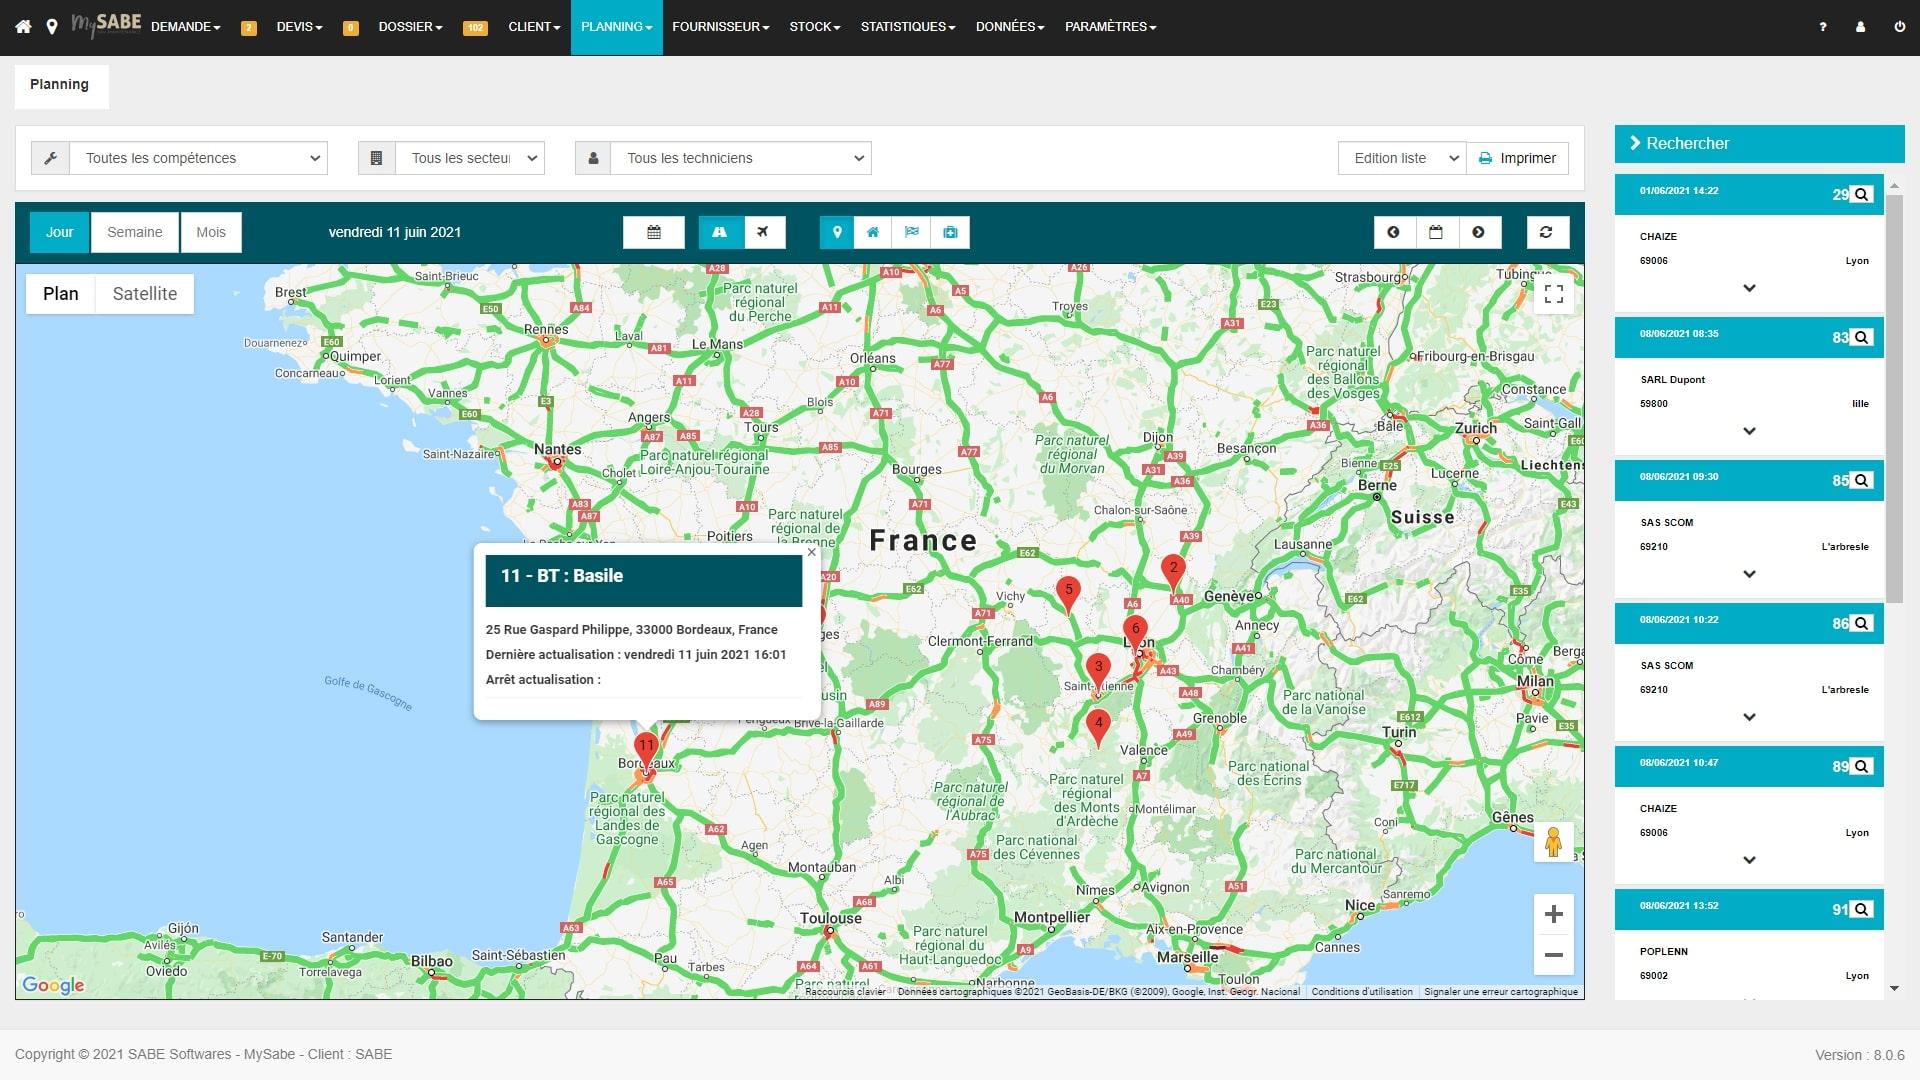The height and width of the screenshot is (1080, 1920).
Task: Expand the SARL Dupont entry details
Action: 1750,431
